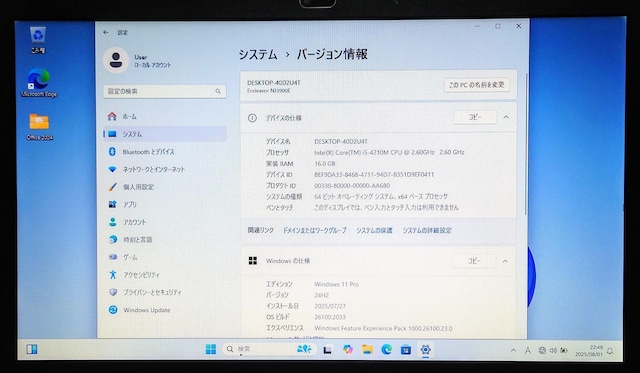640x373 pixels.
Task: Open Task View in the taskbar
Action: click(327, 350)
